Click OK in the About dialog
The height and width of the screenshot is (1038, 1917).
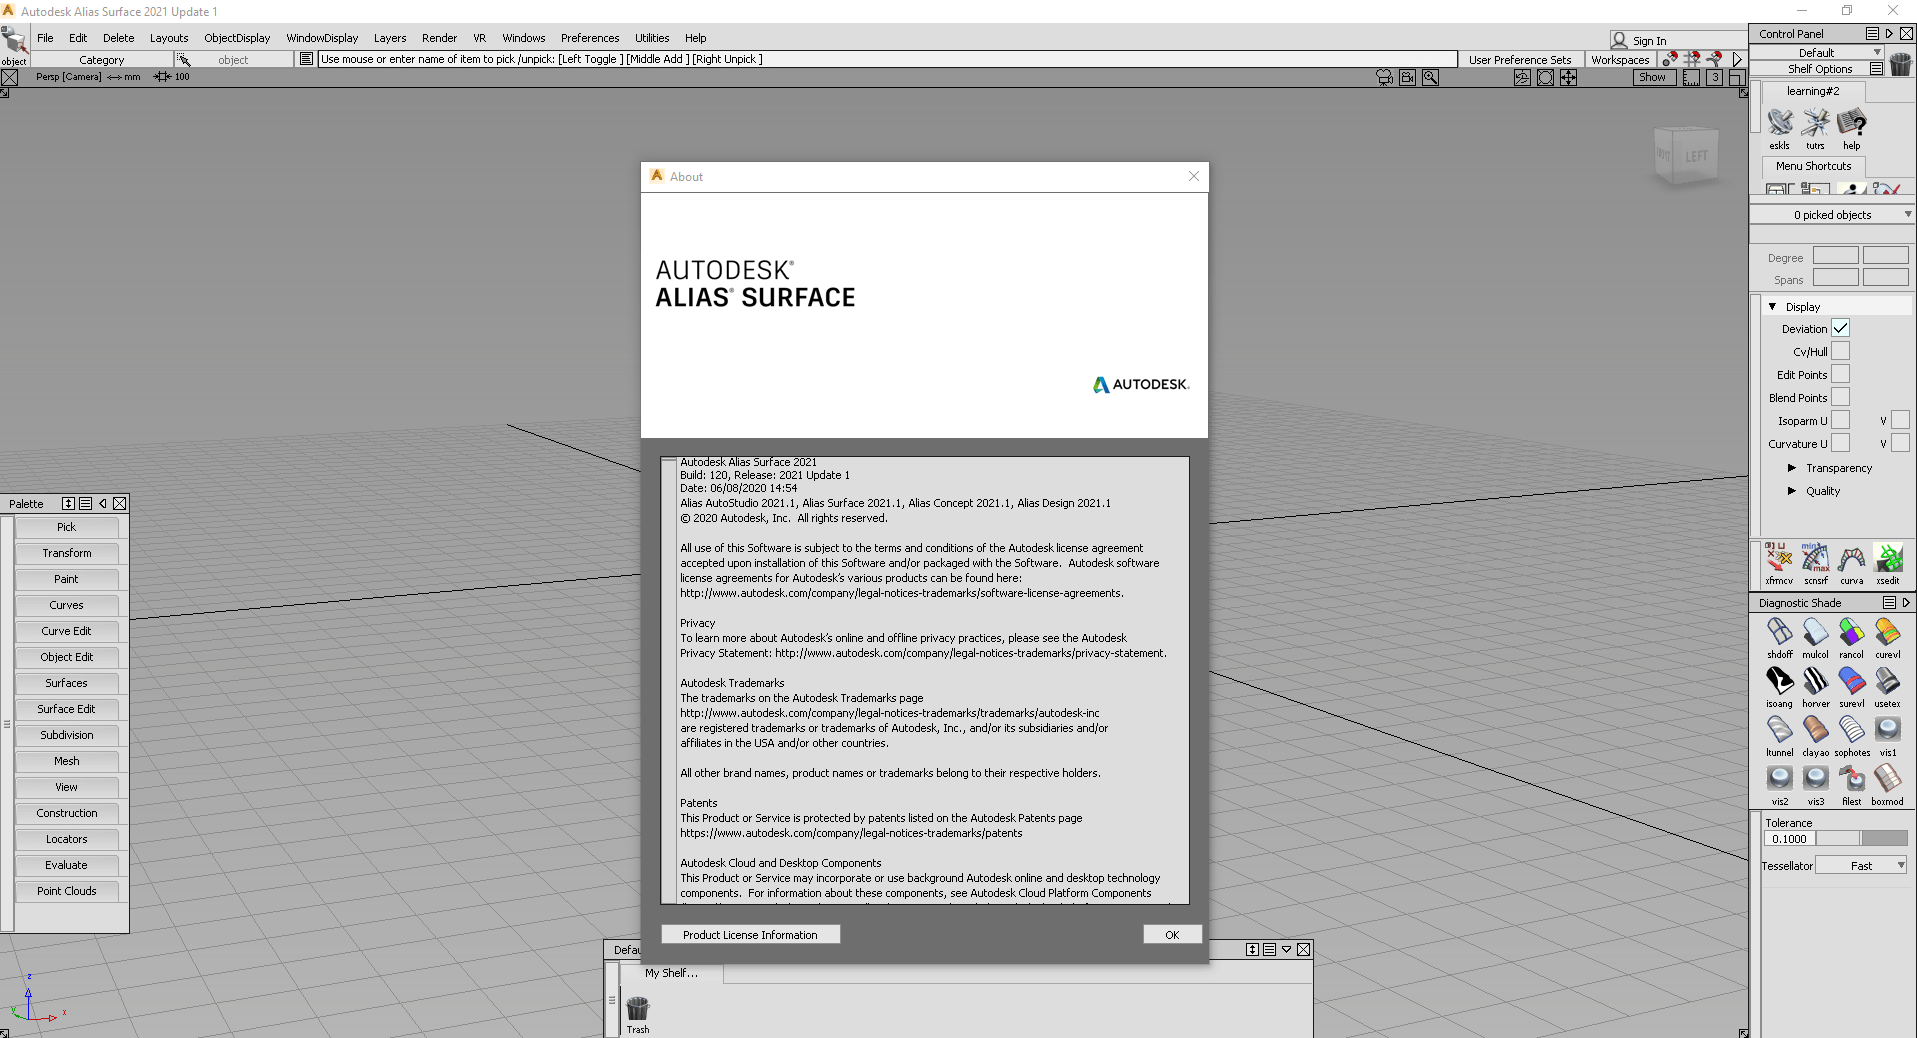coord(1172,935)
